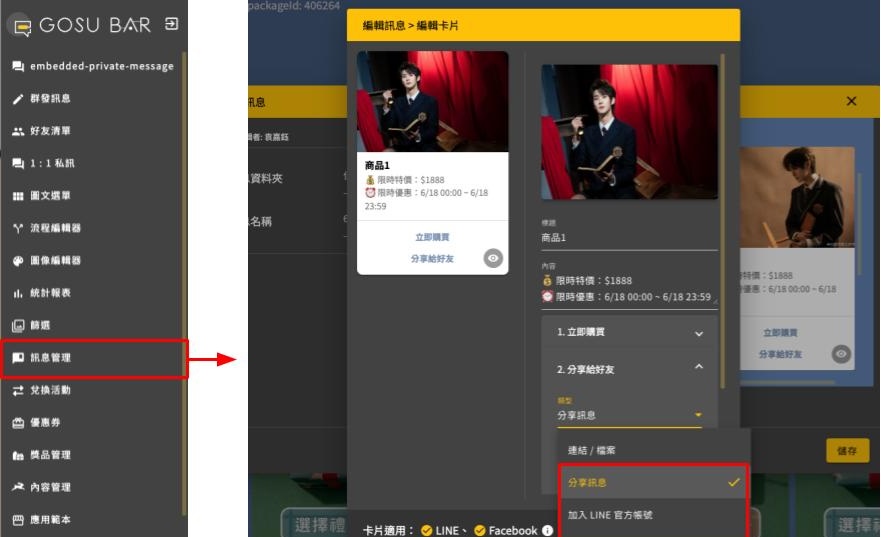
Task: Click the card image in the edit panel
Action: tap(629, 132)
